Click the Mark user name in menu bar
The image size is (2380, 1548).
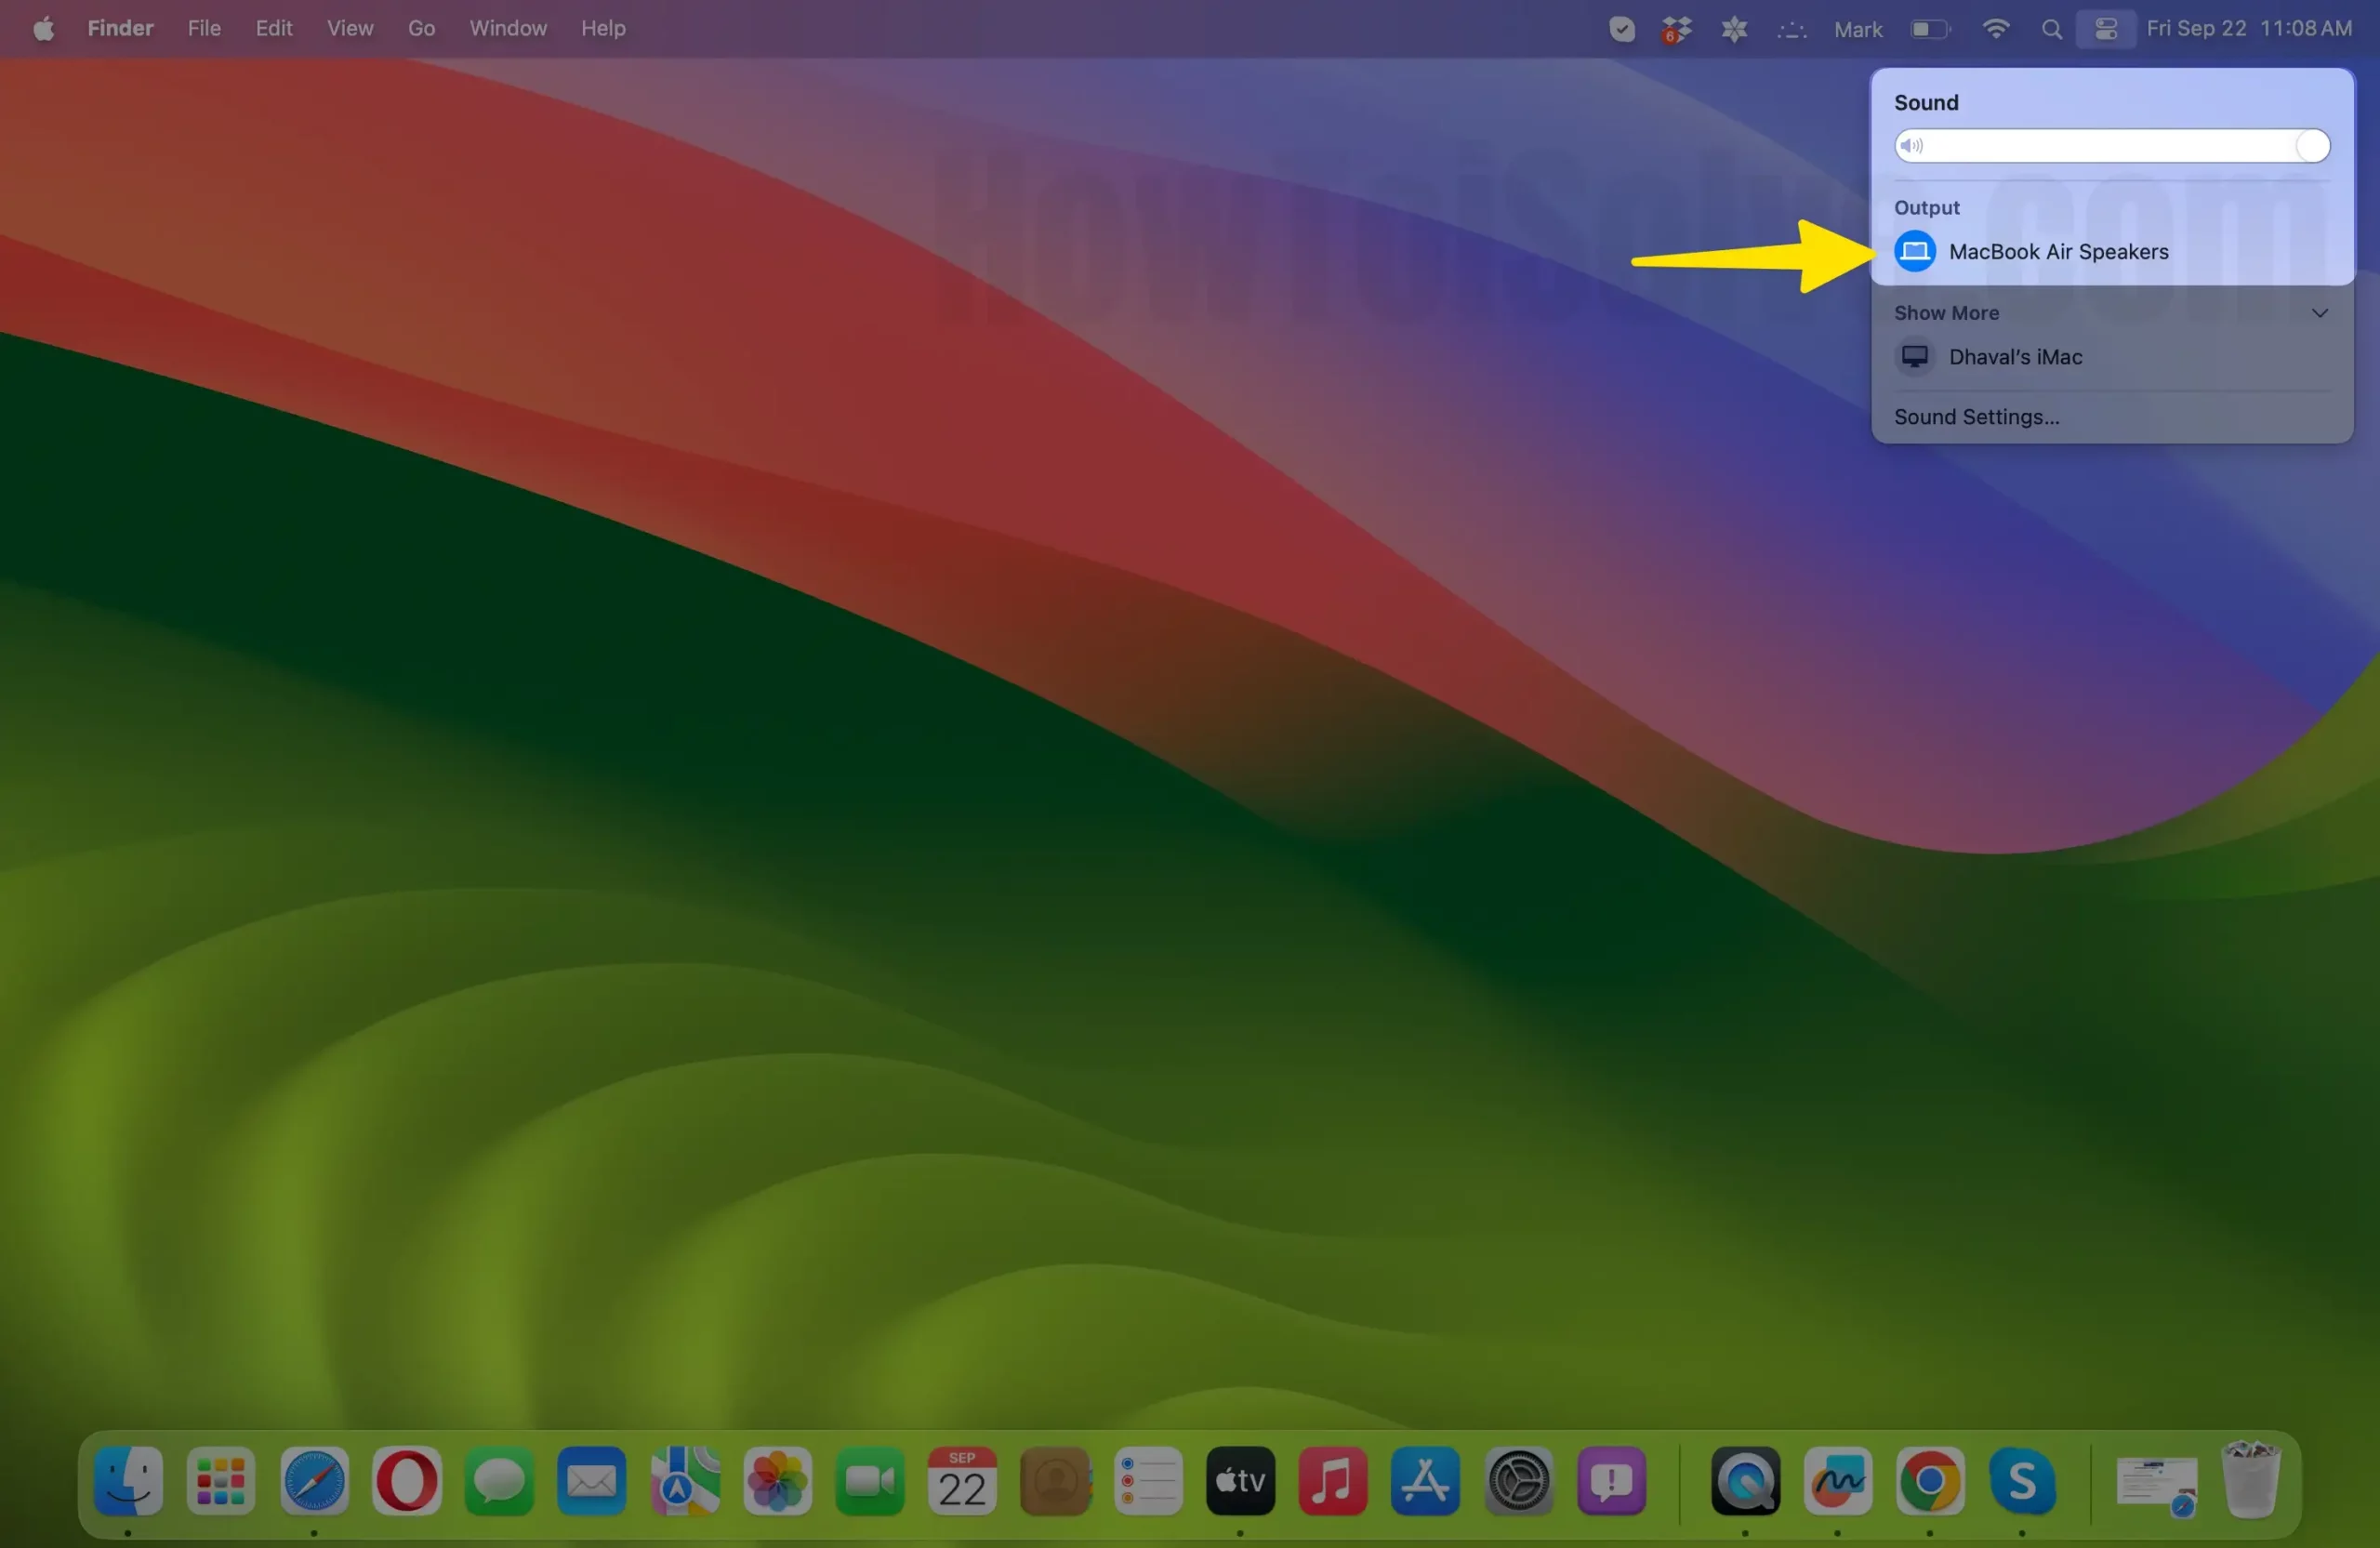point(1858,29)
